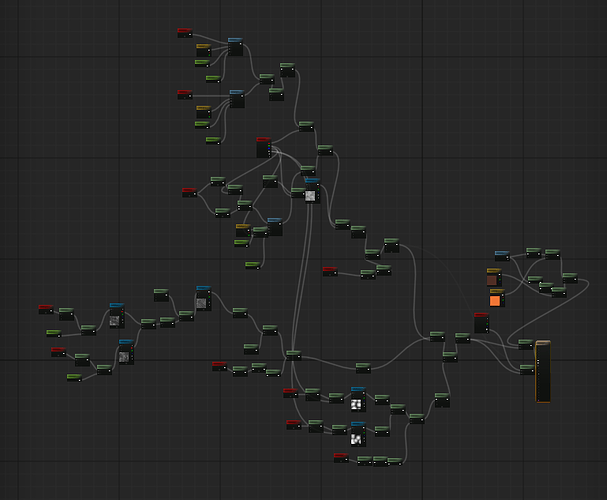This screenshot has height=500, width=607.
Task: Select the topmost blue-header node
Action: tap(235, 47)
